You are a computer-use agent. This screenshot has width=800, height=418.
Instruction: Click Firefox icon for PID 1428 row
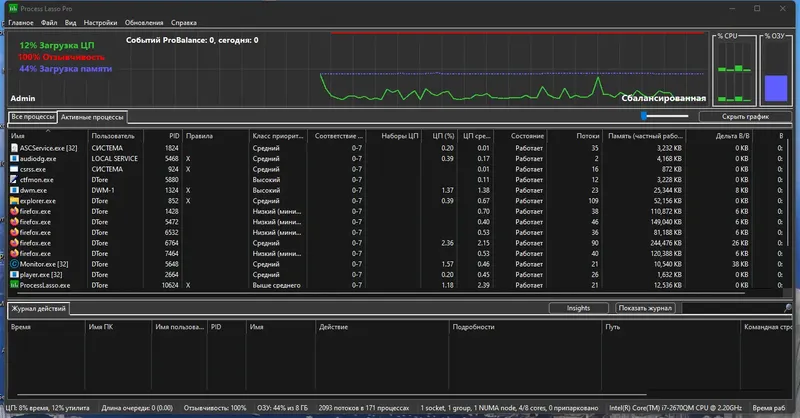tap(14, 211)
